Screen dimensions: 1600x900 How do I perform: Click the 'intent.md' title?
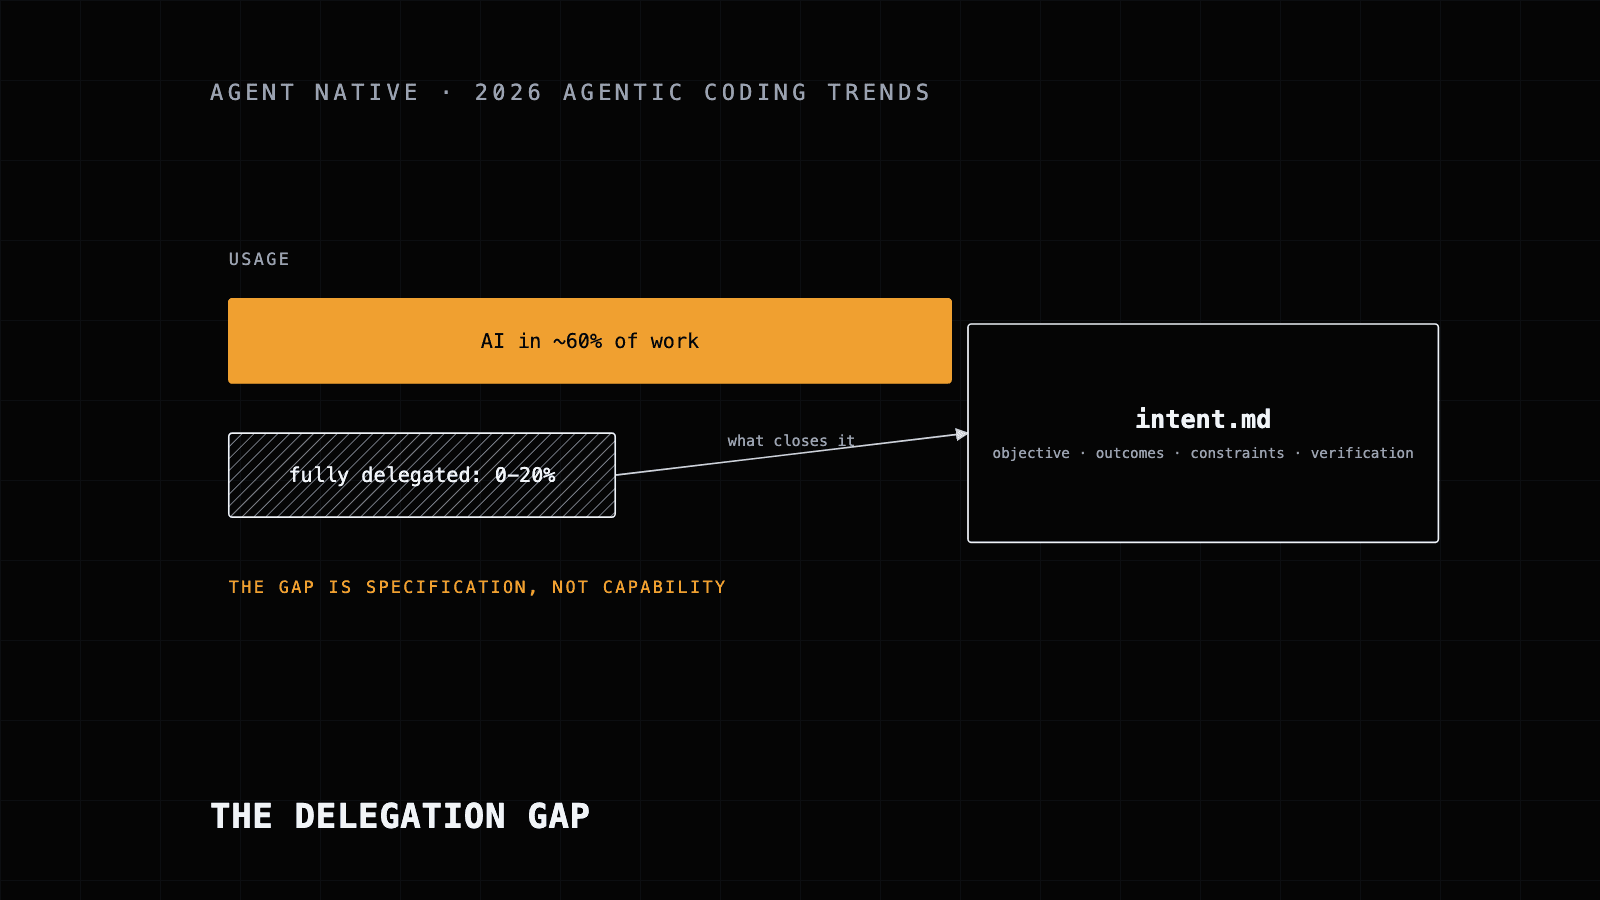point(1203,419)
